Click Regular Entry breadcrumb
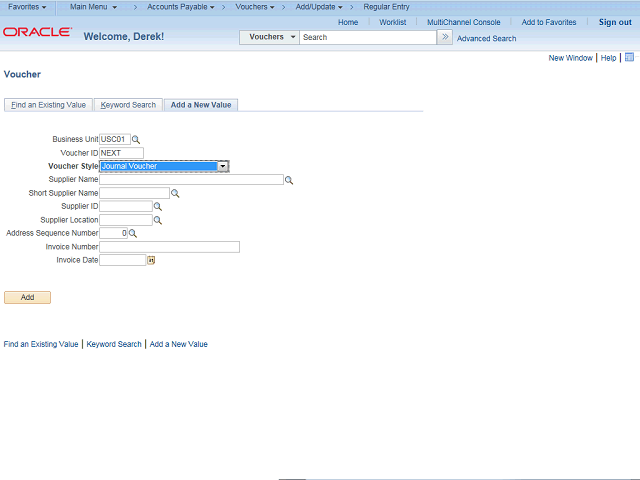The height and width of the screenshot is (480, 640). (x=386, y=7)
